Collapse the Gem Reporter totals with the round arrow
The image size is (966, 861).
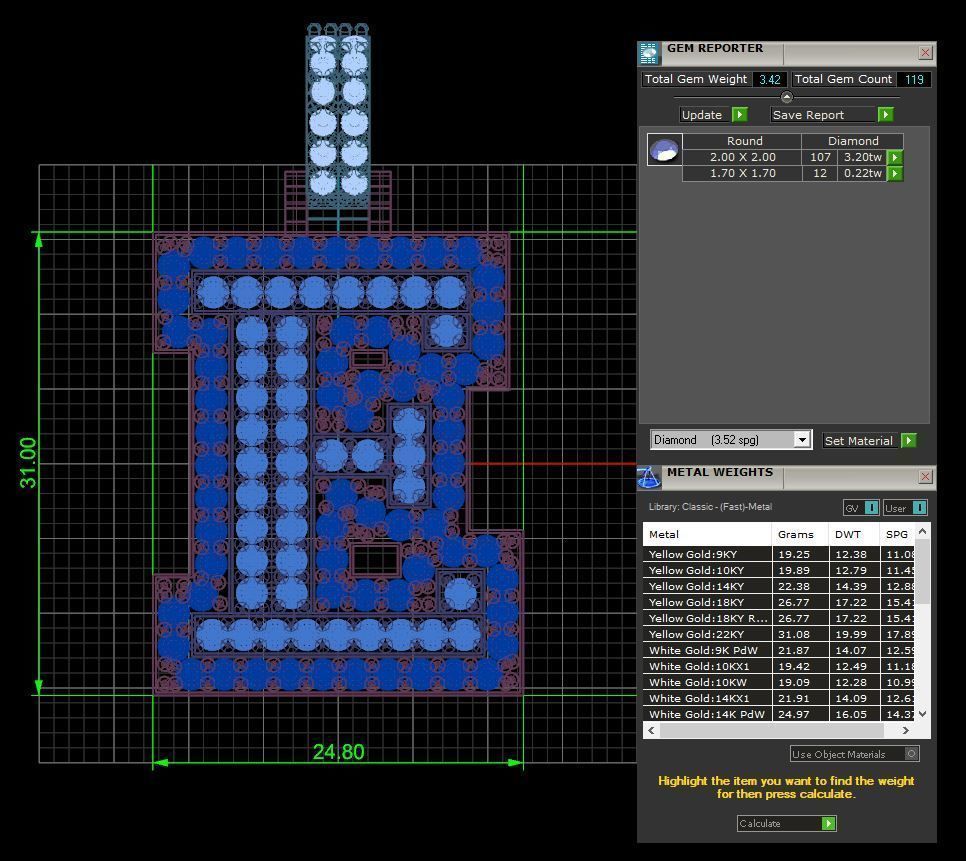(x=787, y=97)
